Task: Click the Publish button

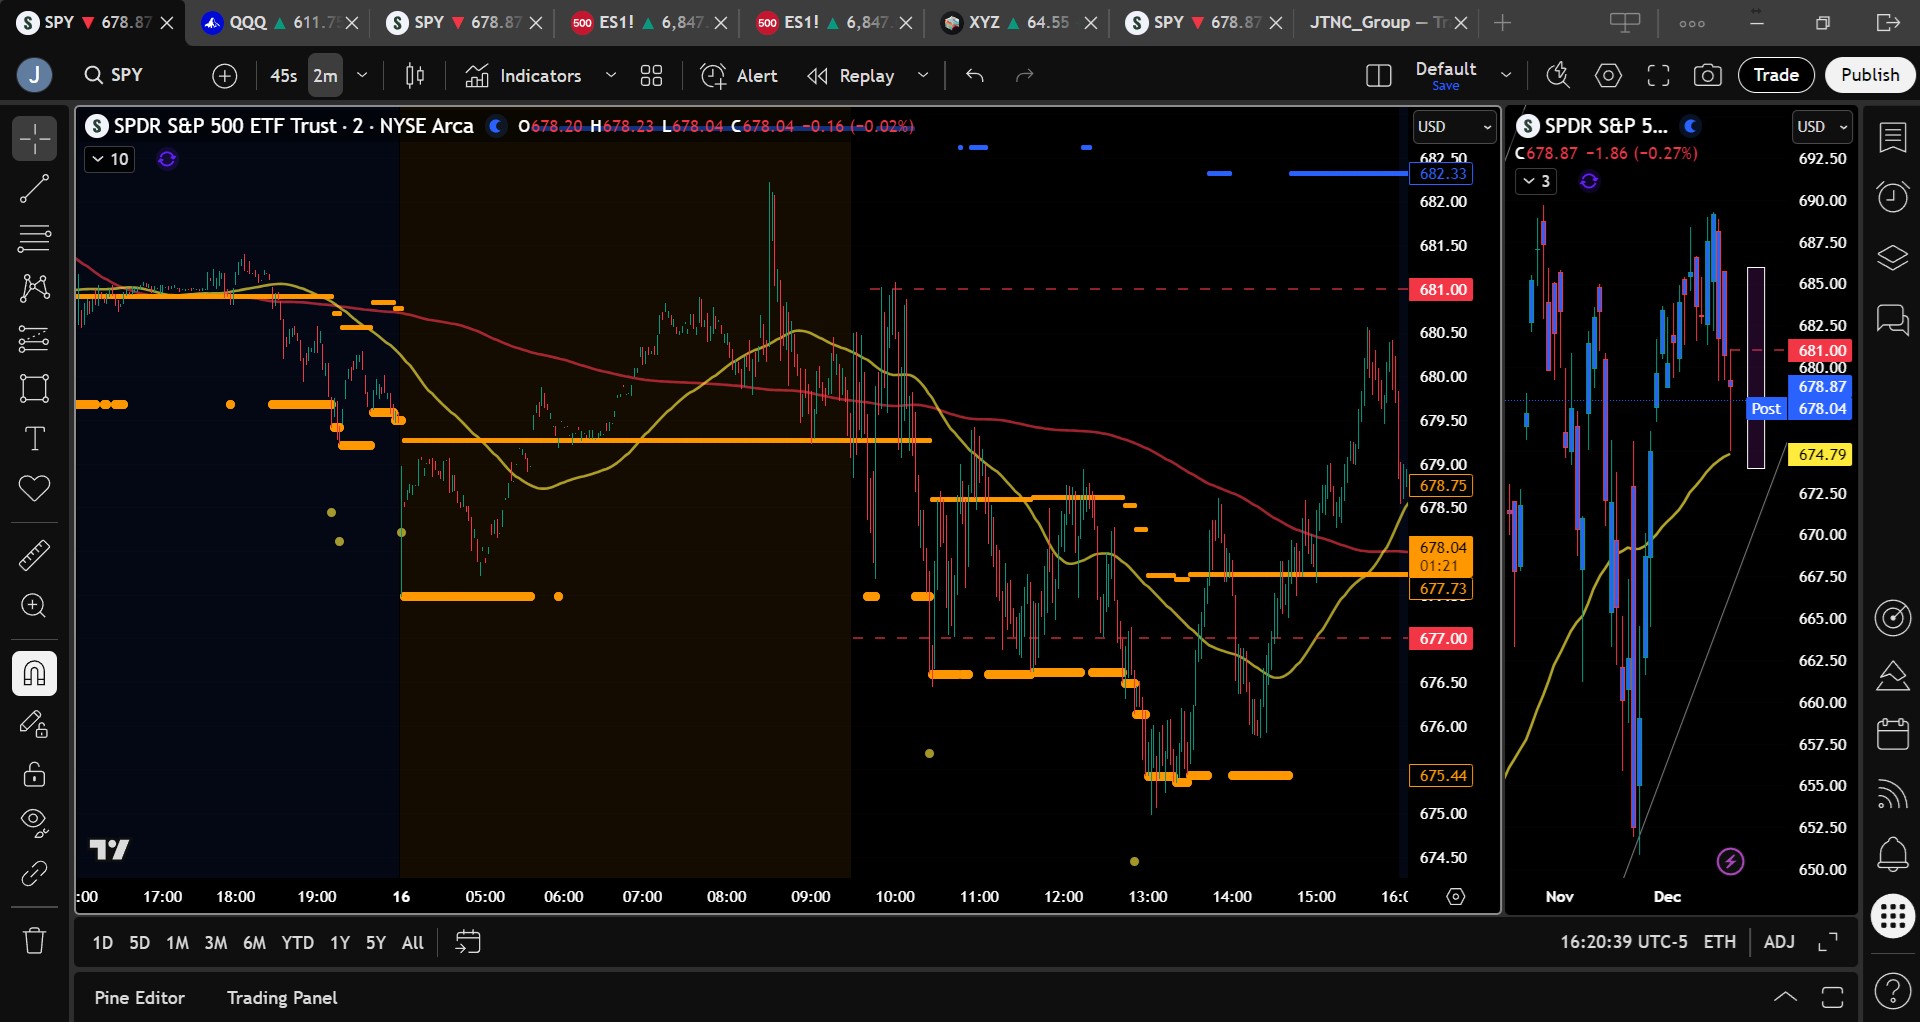Action: coord(1870,75)
